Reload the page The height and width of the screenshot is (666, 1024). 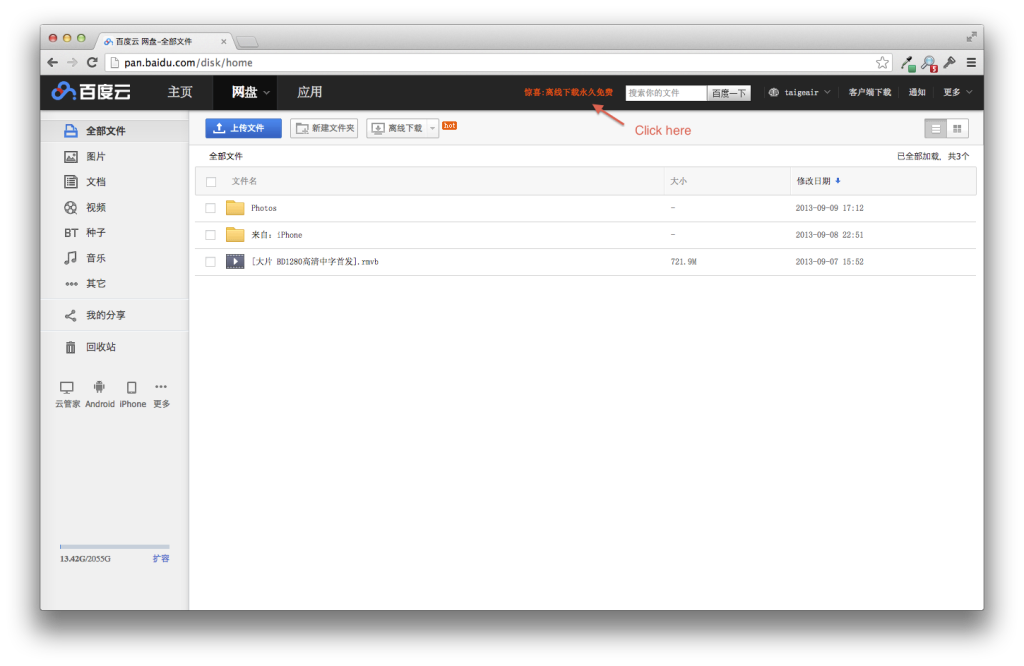(92, 63)
